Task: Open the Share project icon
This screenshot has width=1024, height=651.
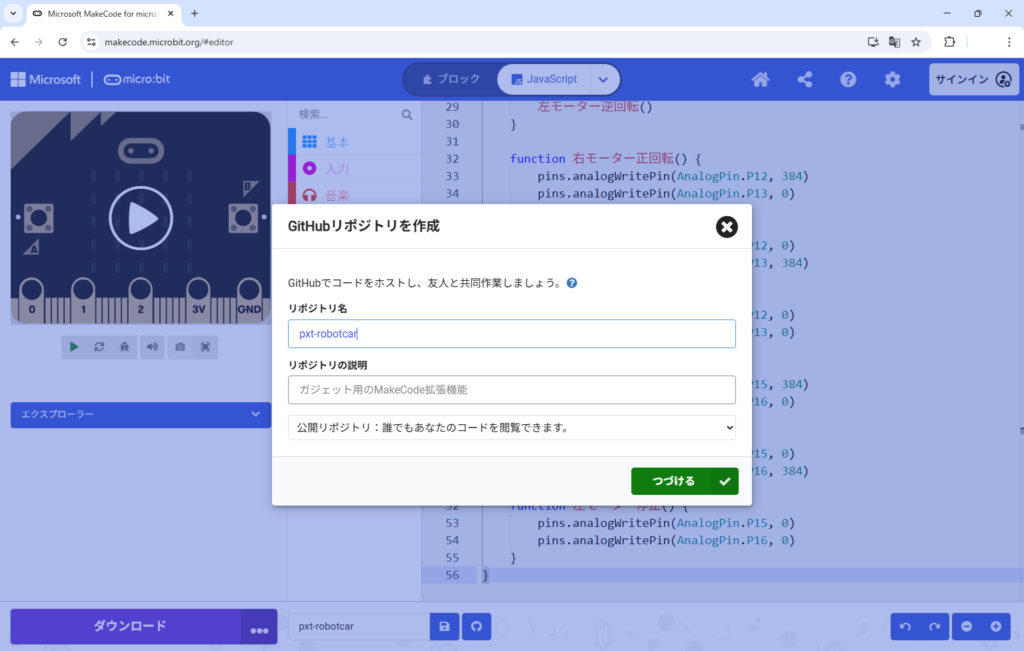Action: click(805, 80)
